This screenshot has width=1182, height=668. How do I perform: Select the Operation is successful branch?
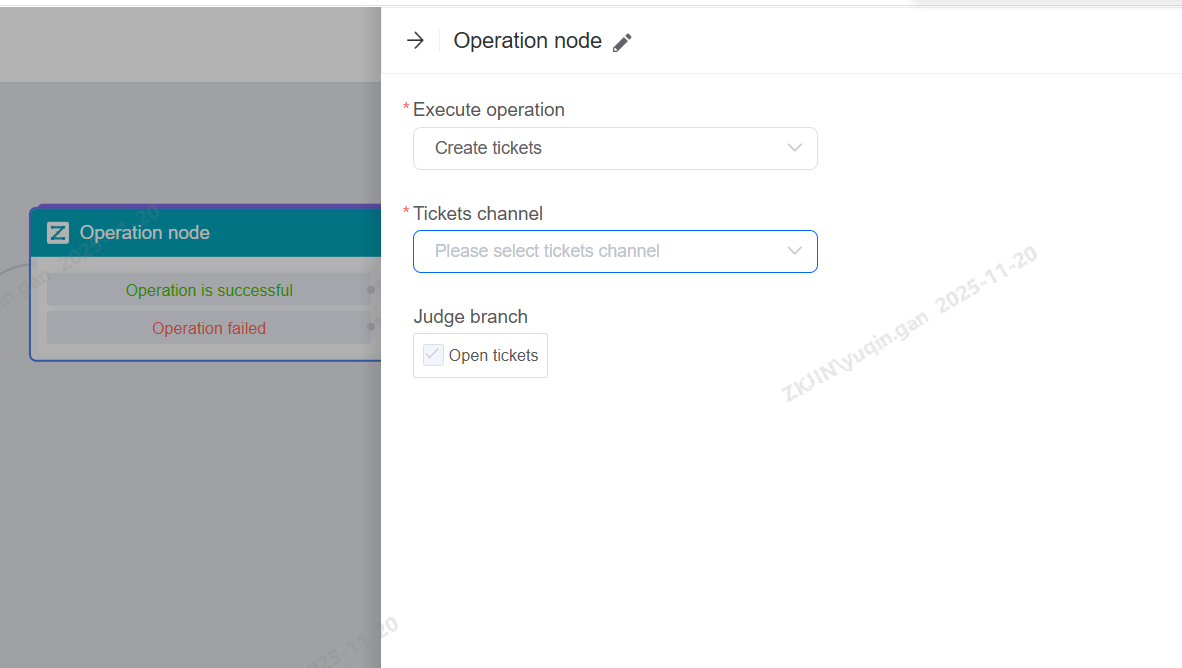tap(209, 290)
